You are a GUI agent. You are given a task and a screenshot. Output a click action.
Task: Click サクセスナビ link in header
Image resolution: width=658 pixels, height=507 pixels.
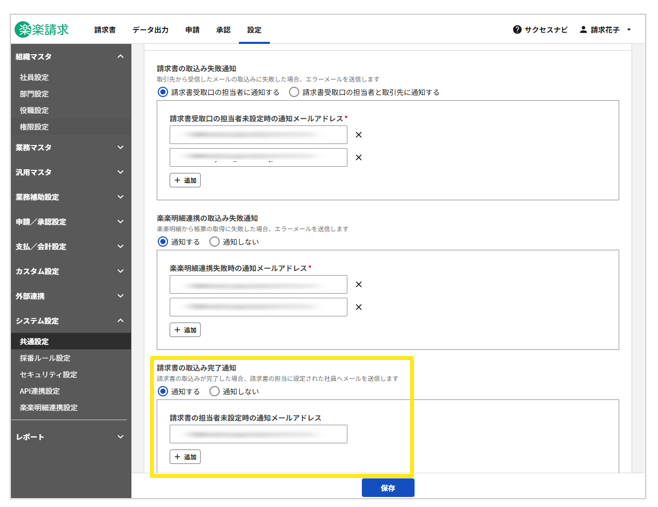tap(546, 30)
